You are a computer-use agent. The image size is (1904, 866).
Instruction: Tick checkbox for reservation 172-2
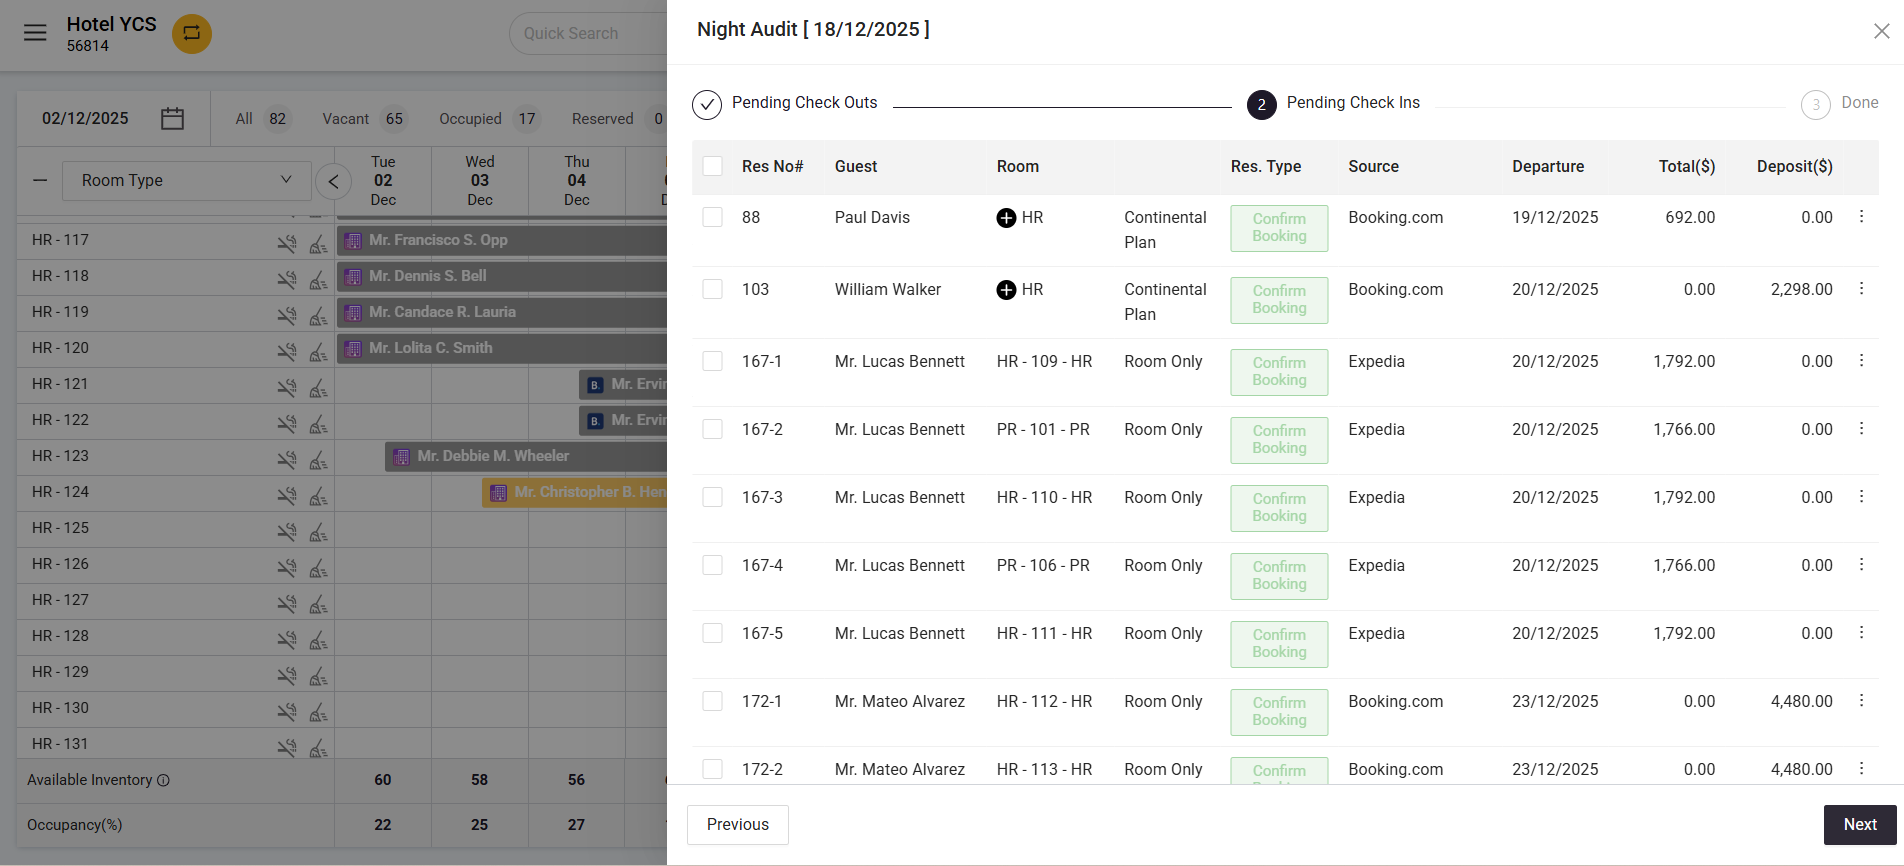tap(712, 769)
